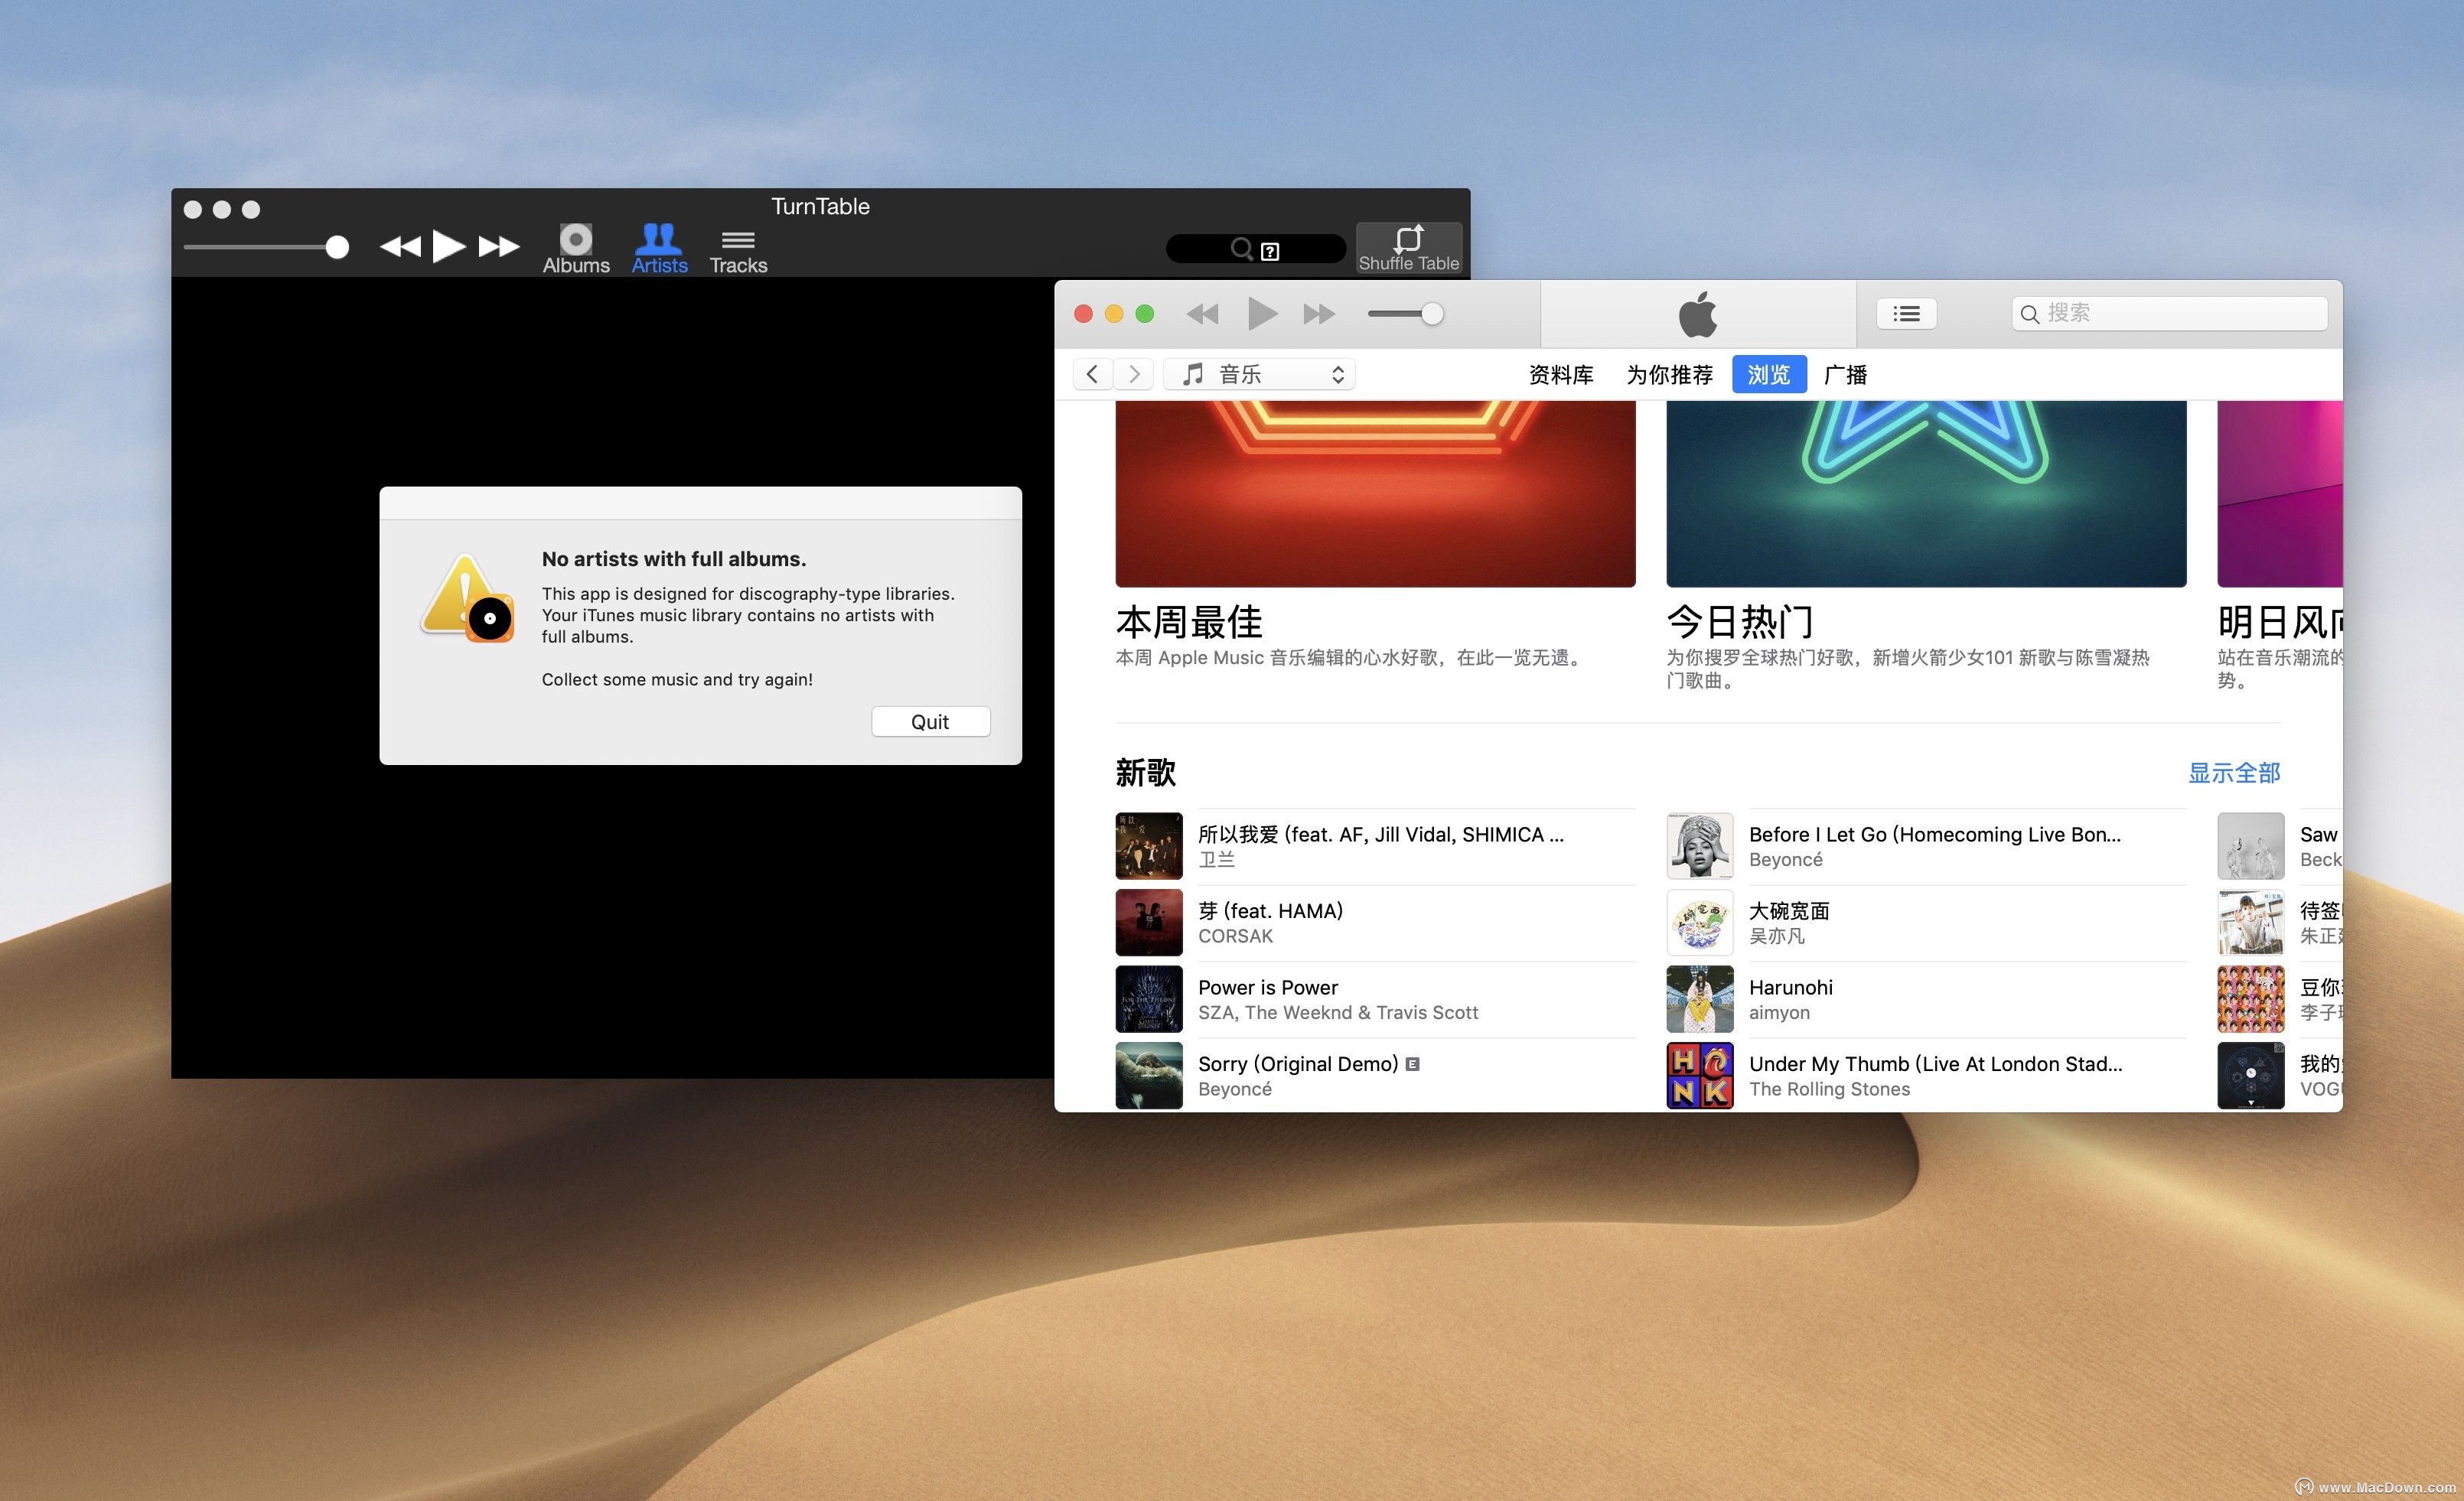Select the song Power is Power
2464x1501 pixels.
(1268, 988)
